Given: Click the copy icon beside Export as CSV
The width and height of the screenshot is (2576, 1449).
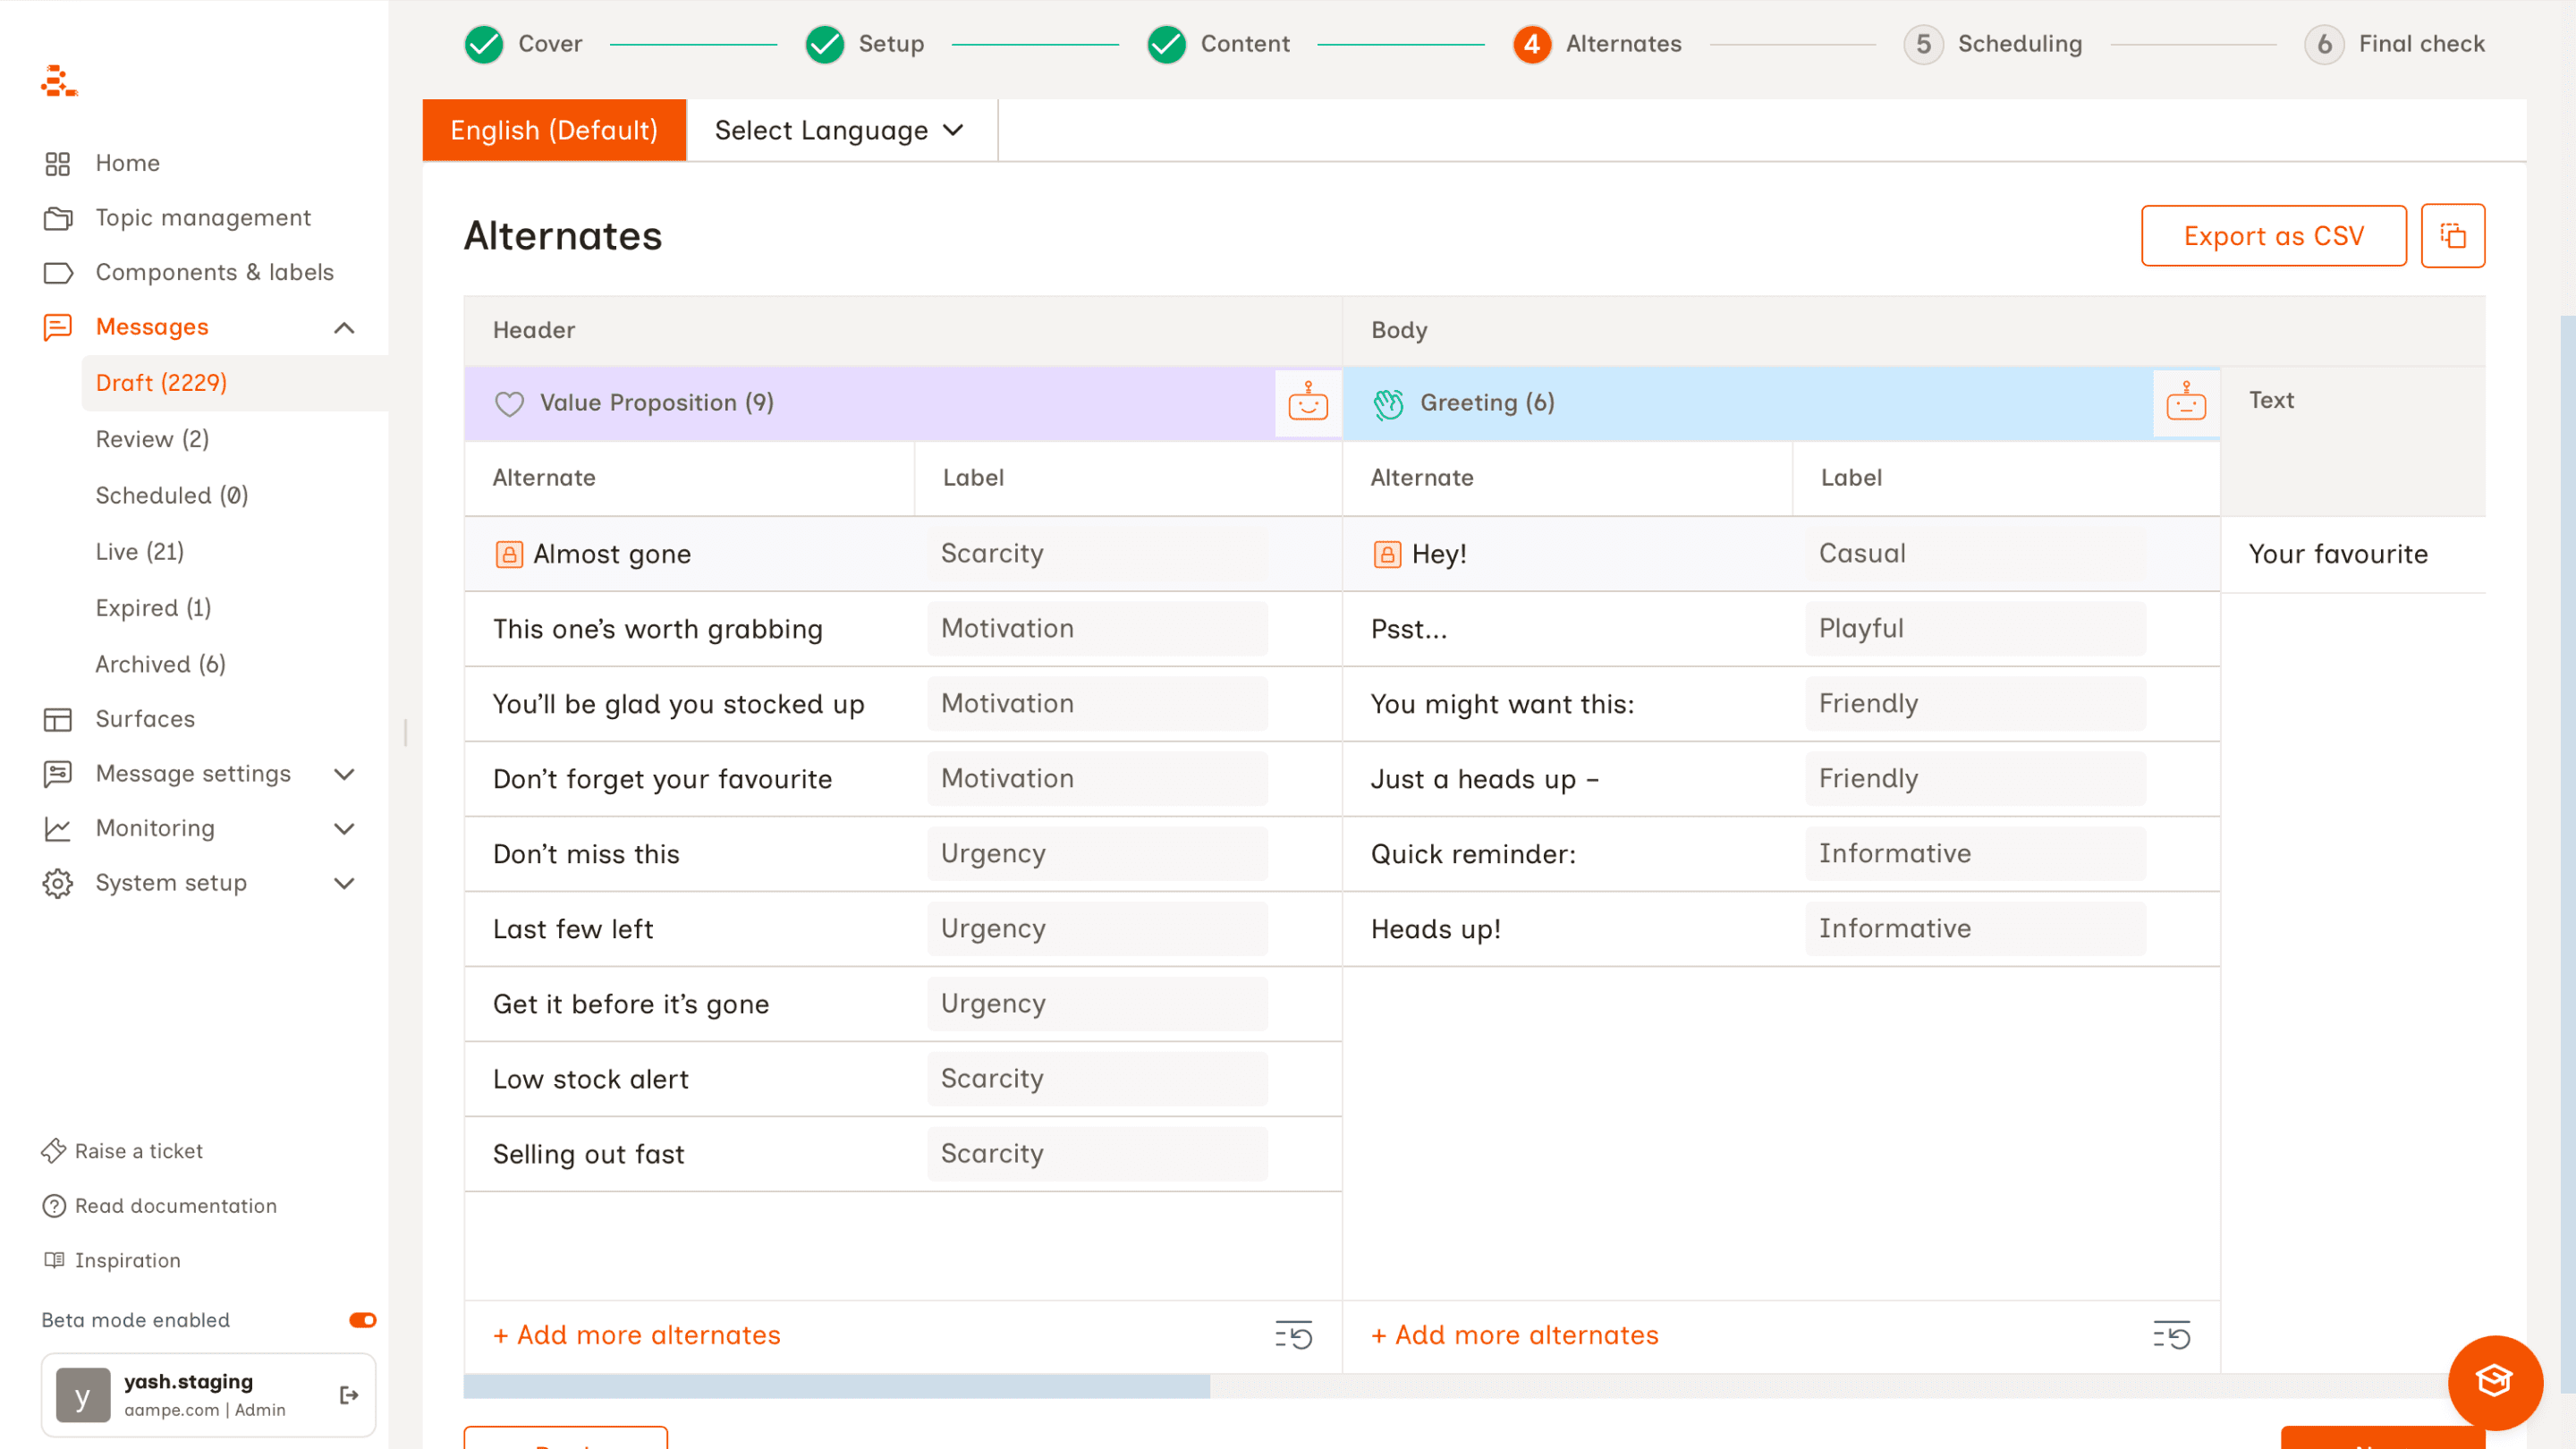Looking at the screenshot, I should 2452,236.
